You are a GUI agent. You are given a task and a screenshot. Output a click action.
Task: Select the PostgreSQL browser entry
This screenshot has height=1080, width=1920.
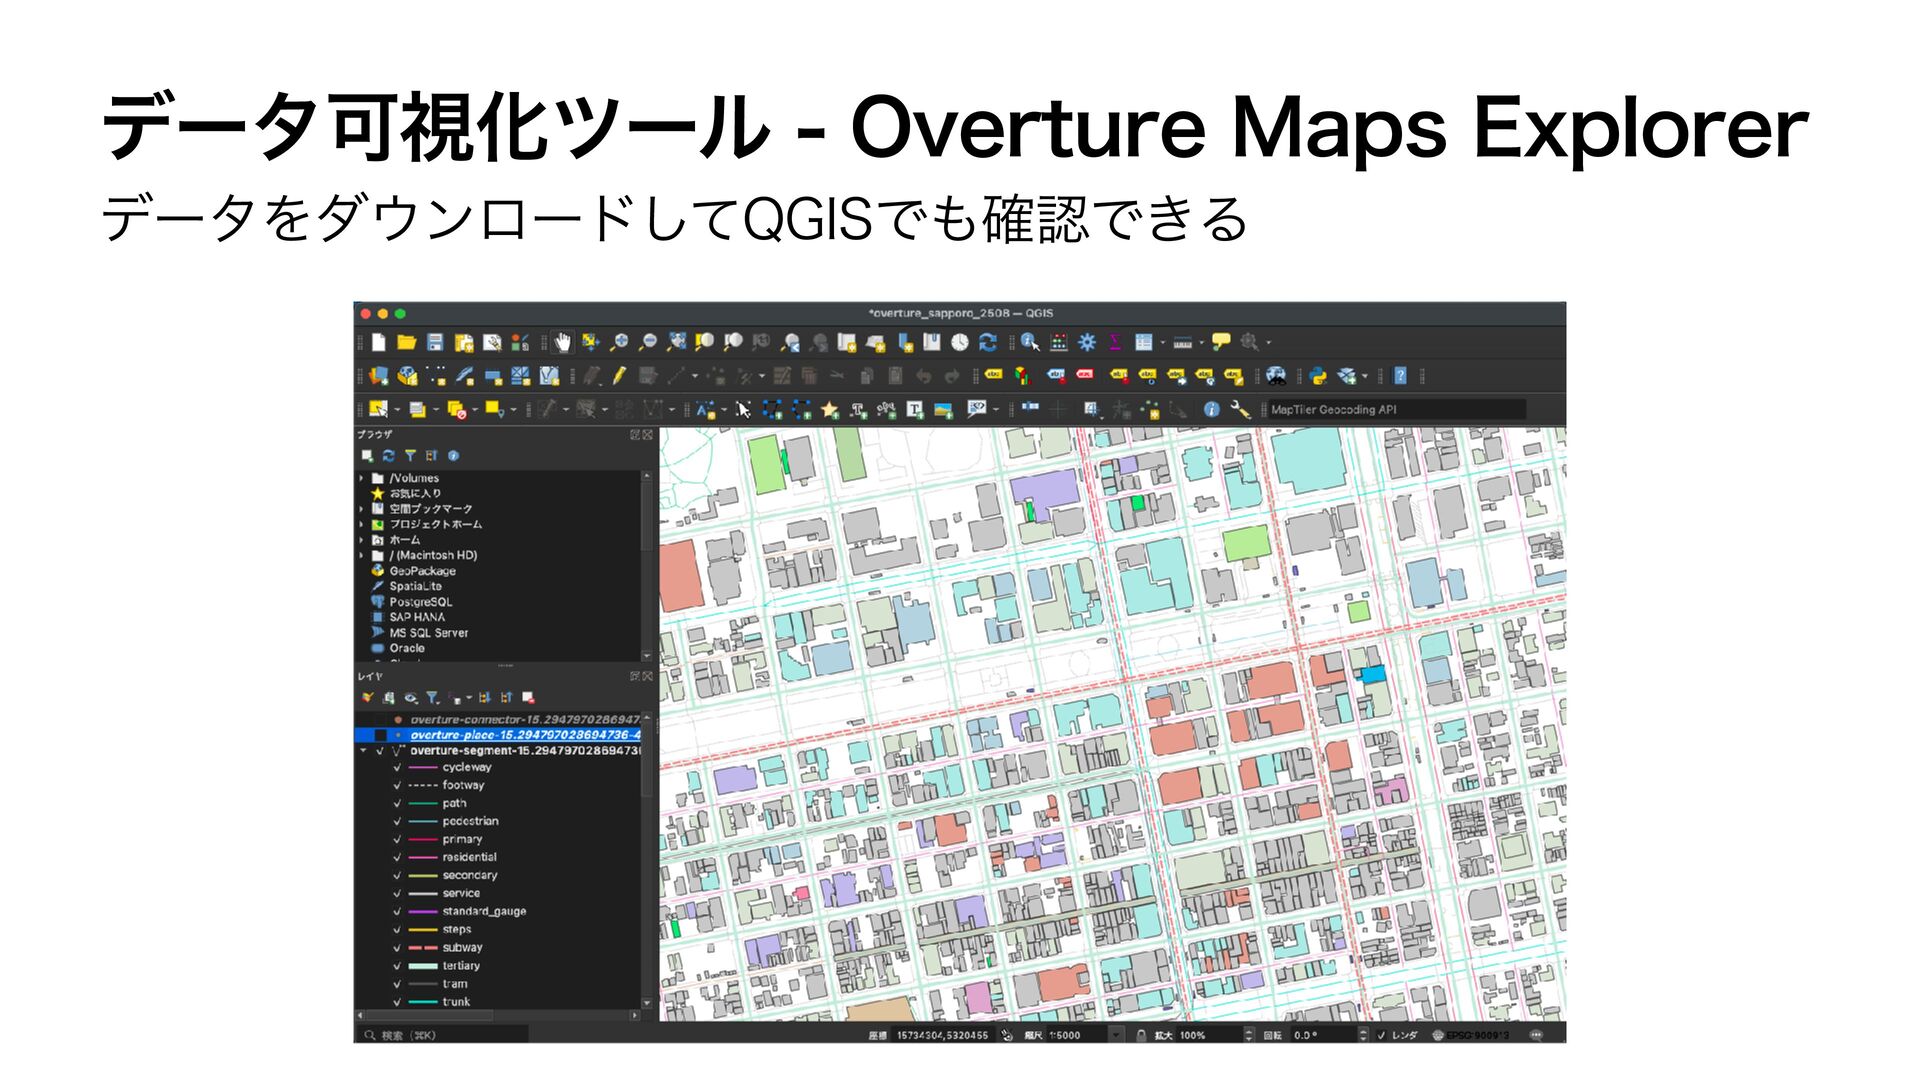(x=420, y=602)
